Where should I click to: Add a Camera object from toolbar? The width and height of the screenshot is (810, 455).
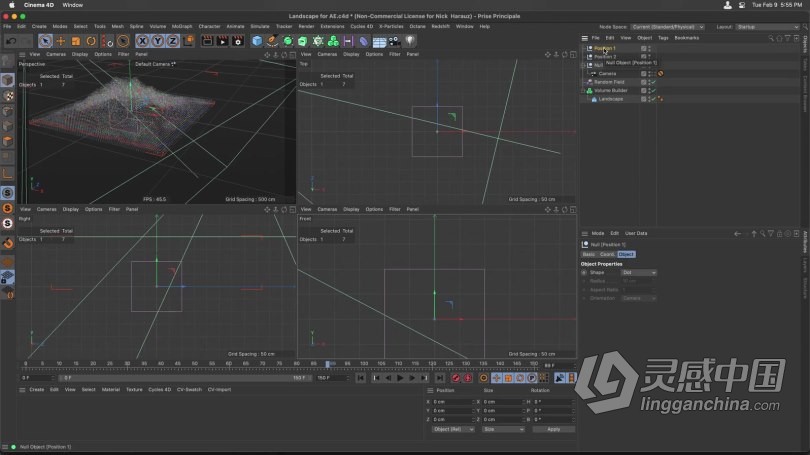coord(395,41)
